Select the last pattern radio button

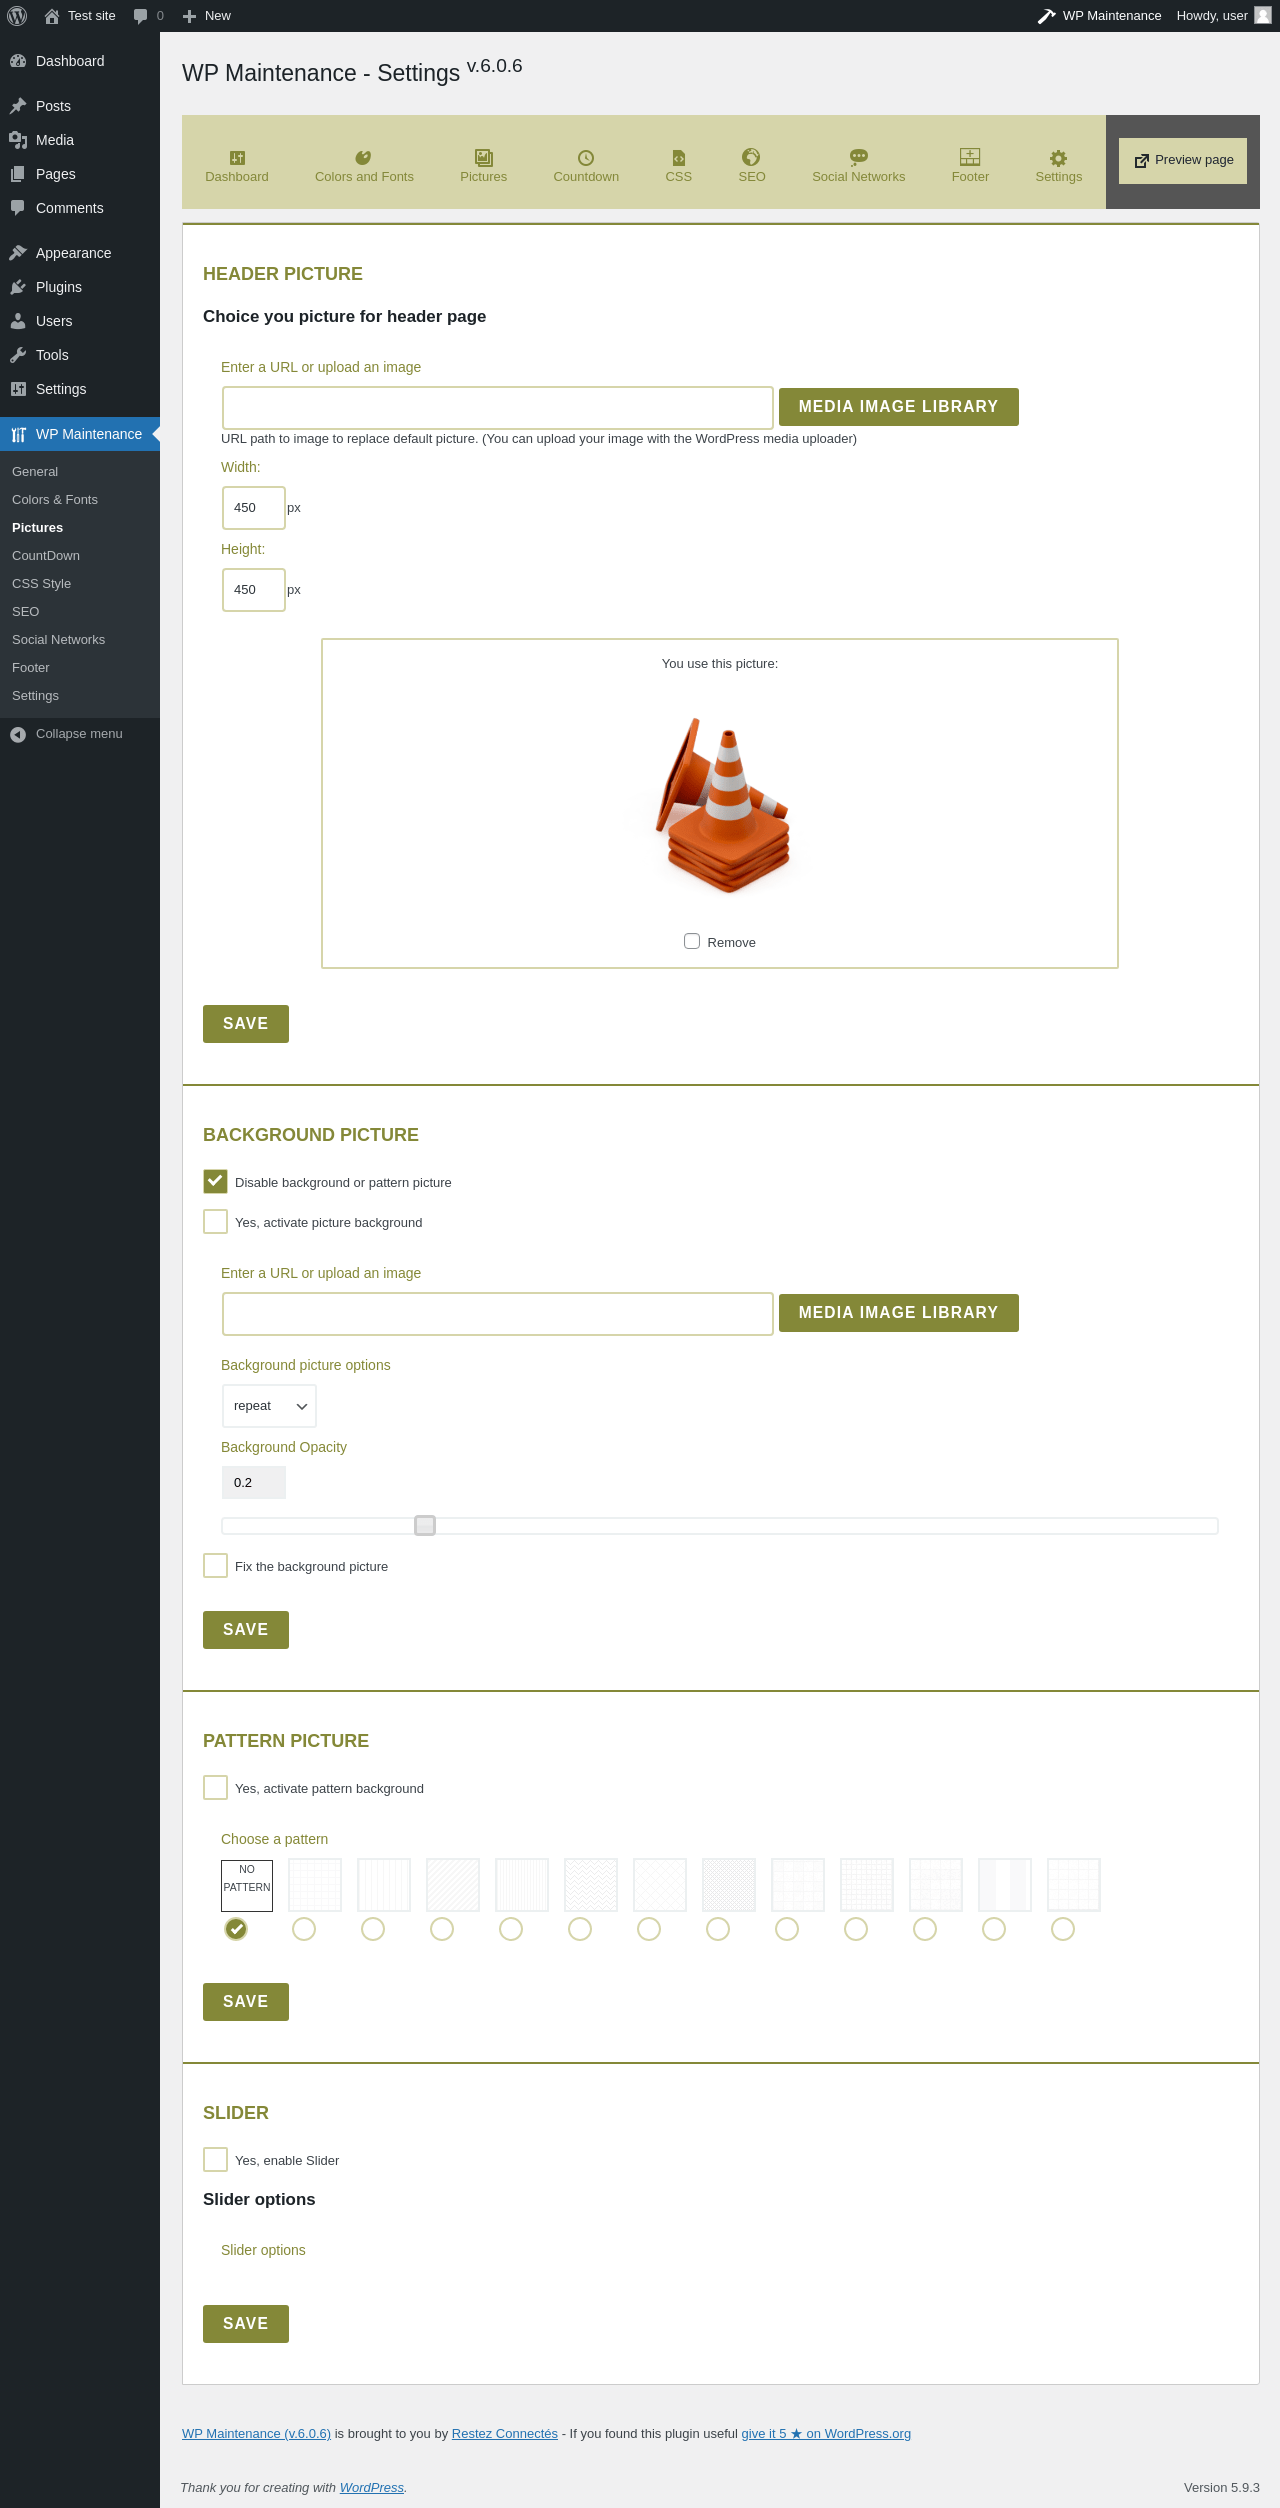click(x=1063, y=1929)
